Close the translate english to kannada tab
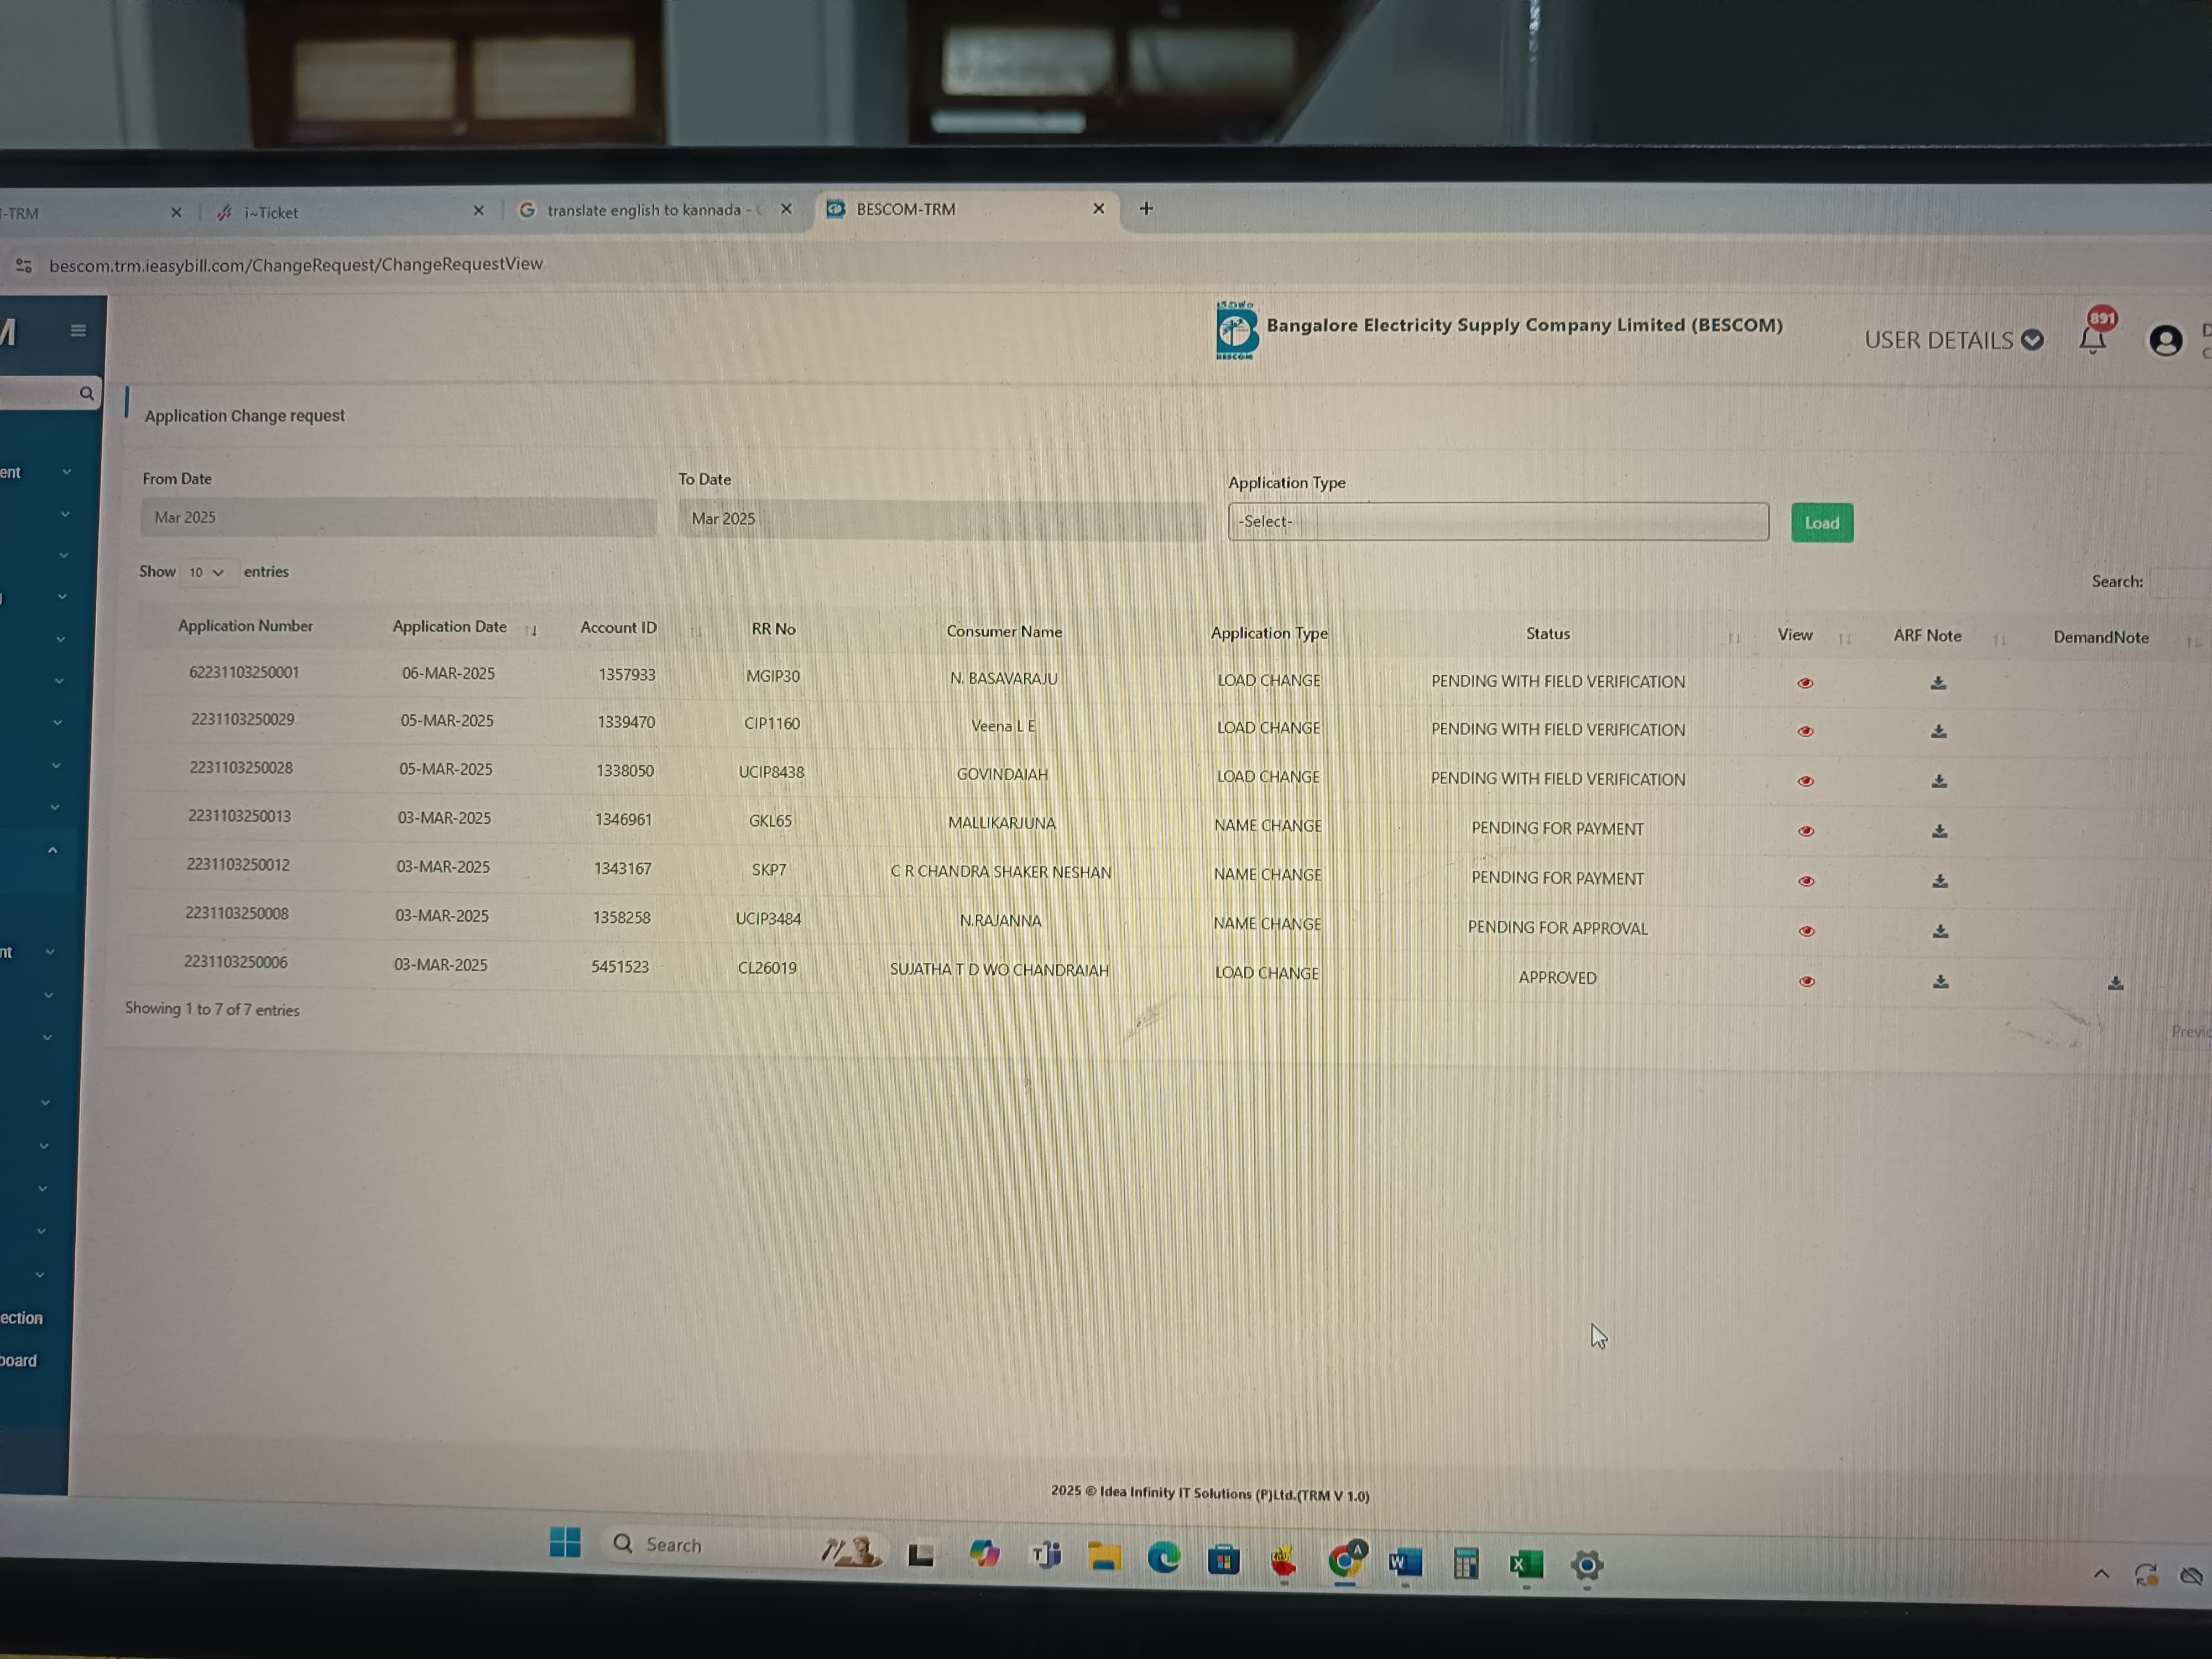This screenshot has width=2212, height=1659. tap(786, 209)
